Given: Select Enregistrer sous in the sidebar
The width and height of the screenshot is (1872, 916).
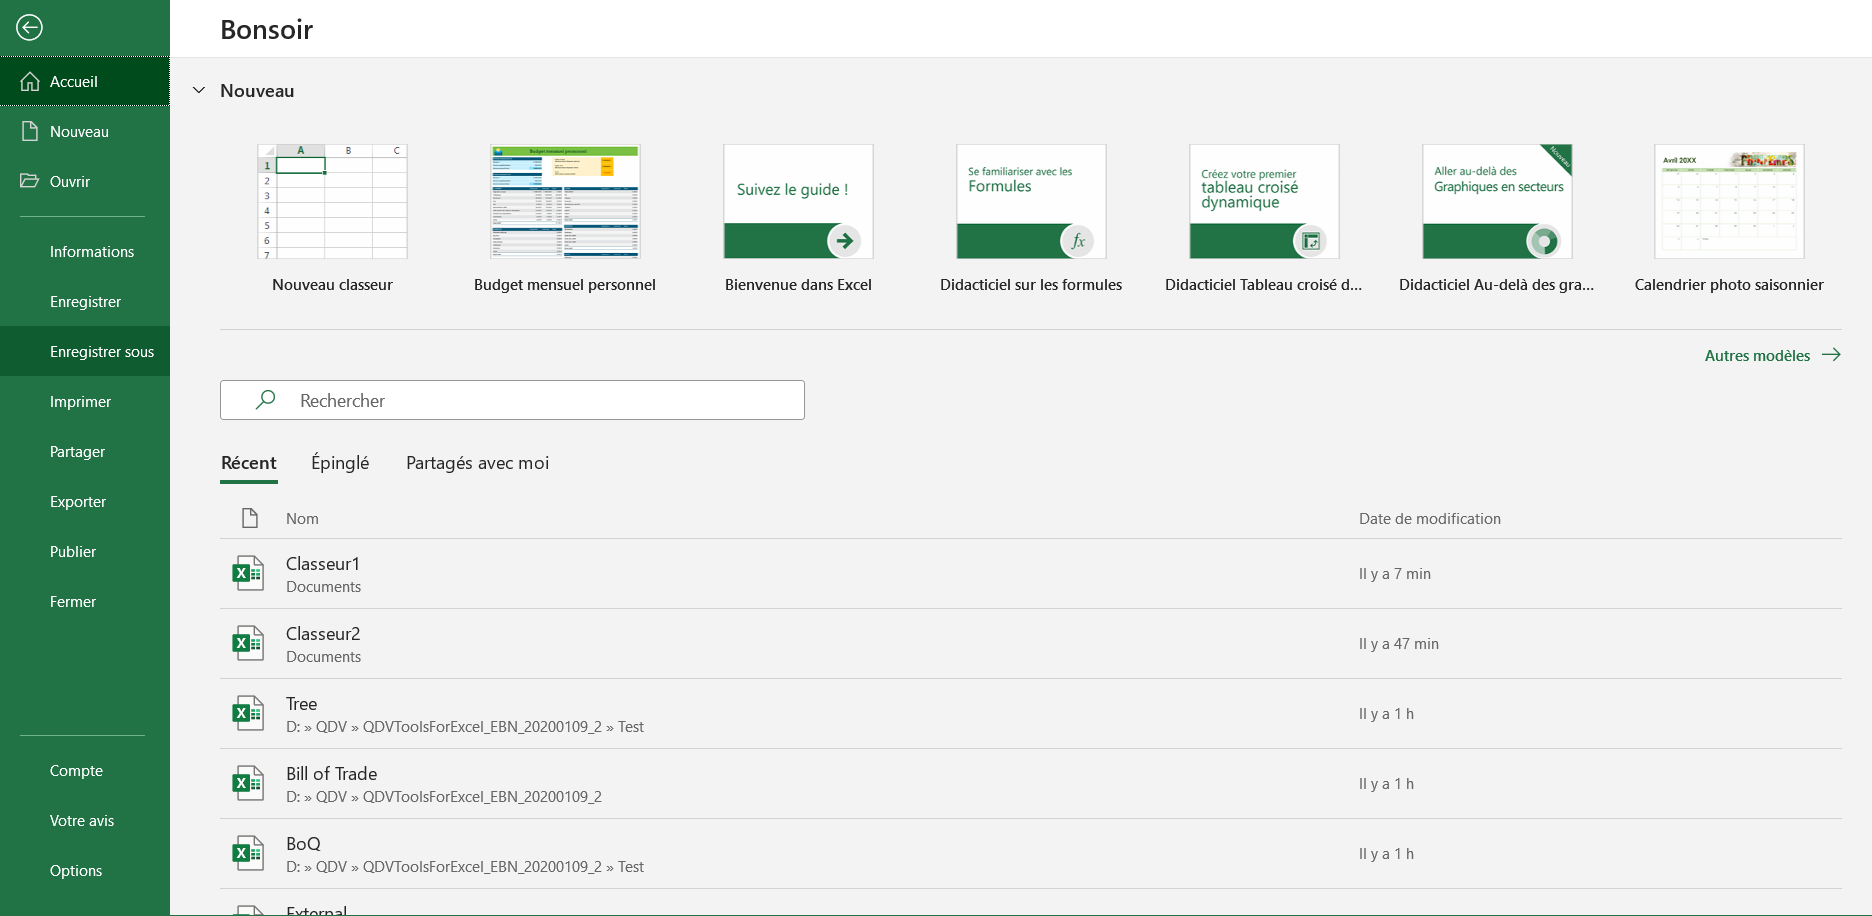Looking at the screenshot, I should [85, 351].
